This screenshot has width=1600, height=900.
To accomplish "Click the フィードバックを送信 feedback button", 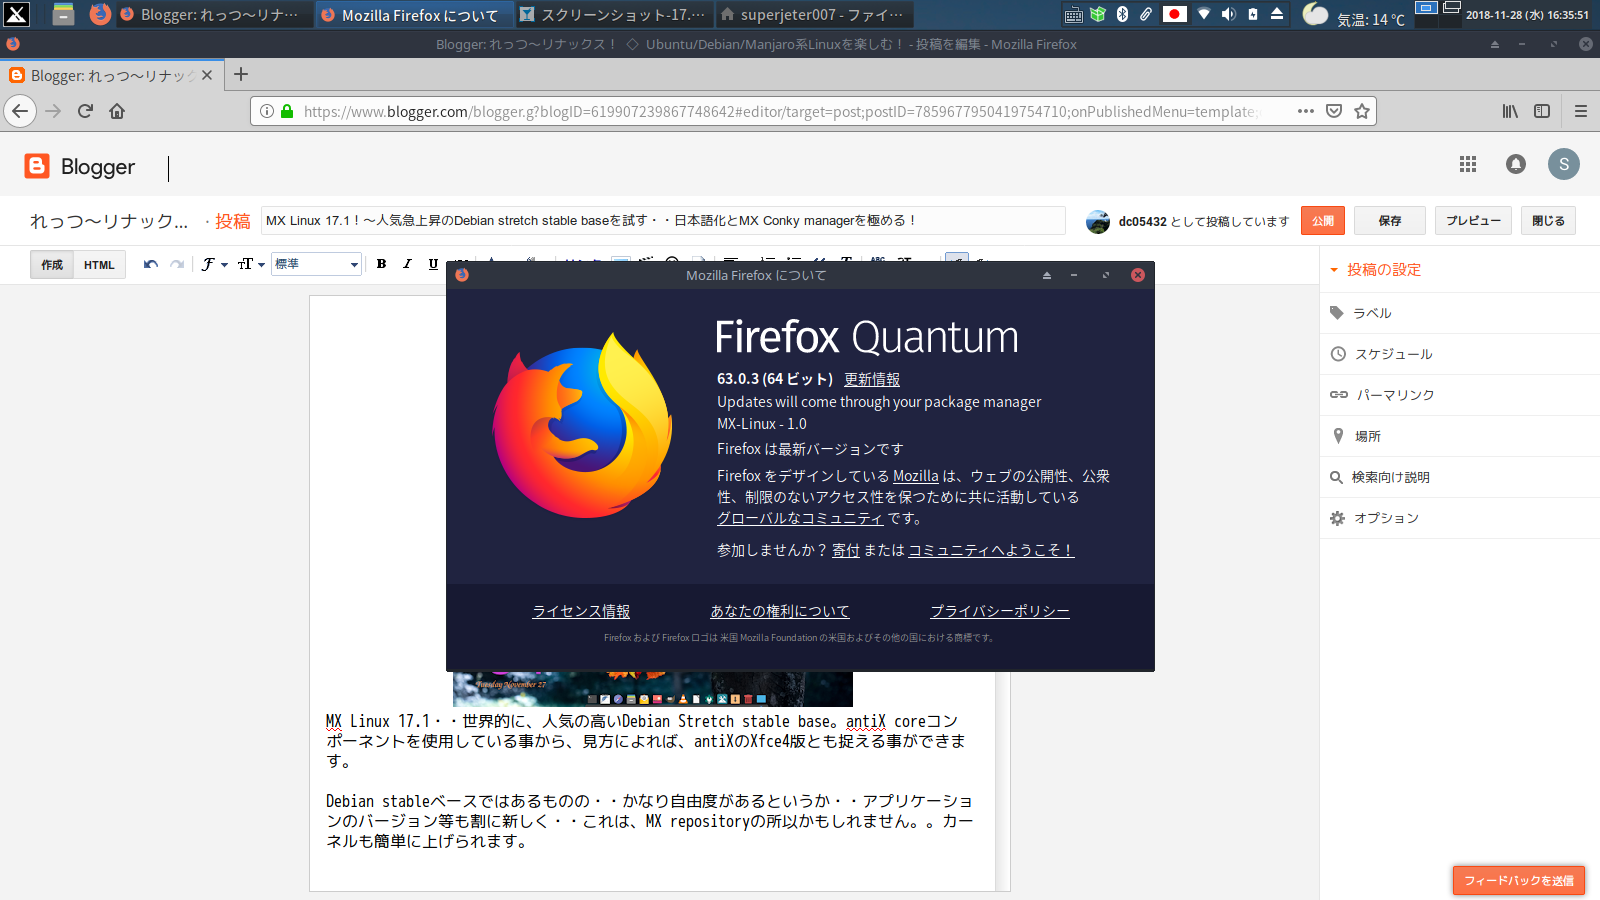I will [1519, 880].
